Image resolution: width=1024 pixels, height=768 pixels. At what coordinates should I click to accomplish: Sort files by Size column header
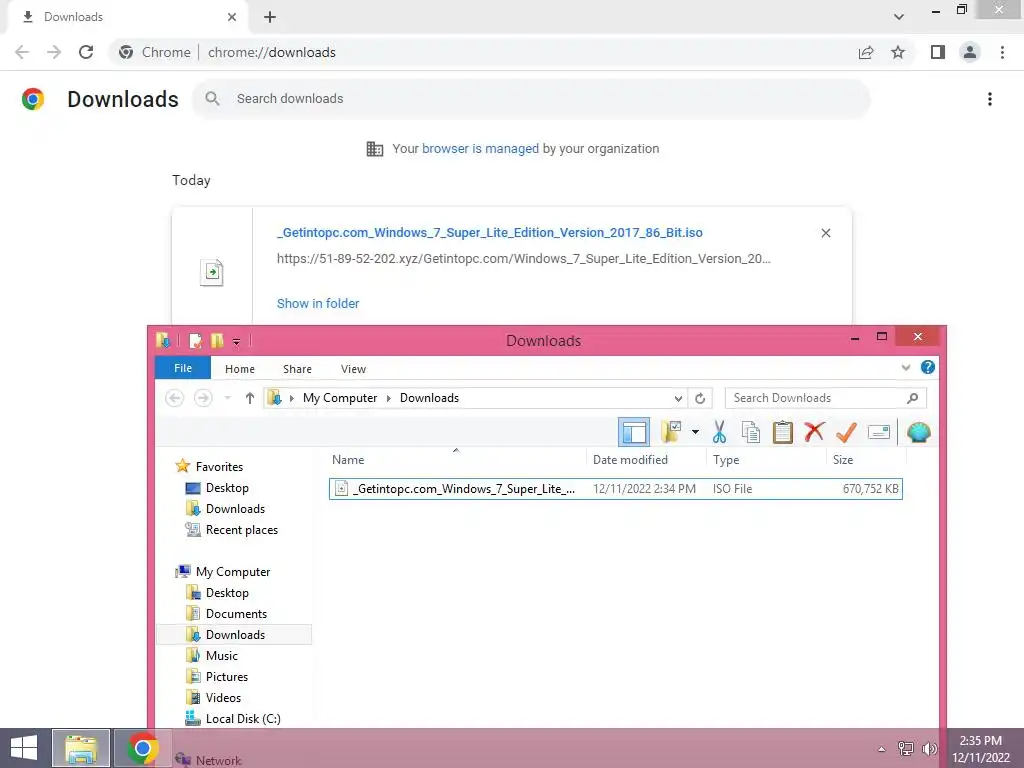866,460
